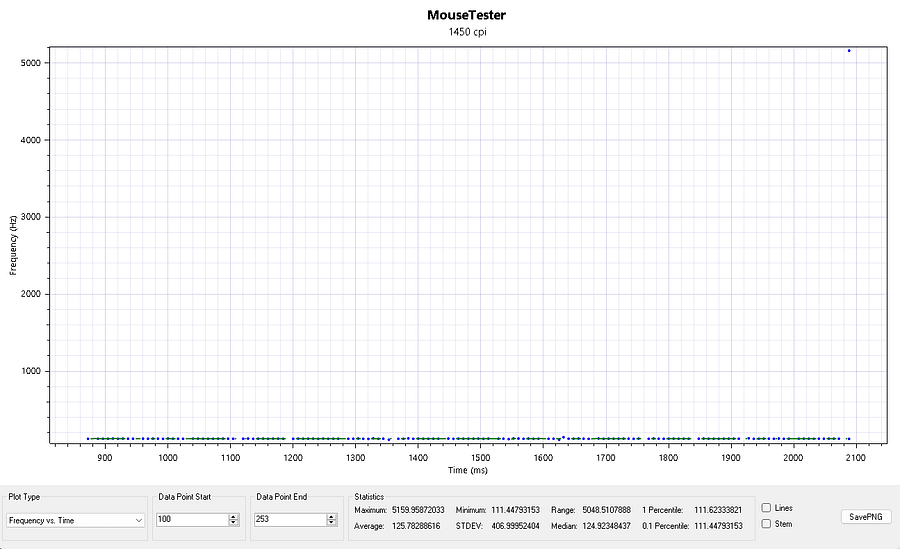Click the Minimum value 111.44793153
The height and width of the screenshot is (549, 900).
[515, 510]
